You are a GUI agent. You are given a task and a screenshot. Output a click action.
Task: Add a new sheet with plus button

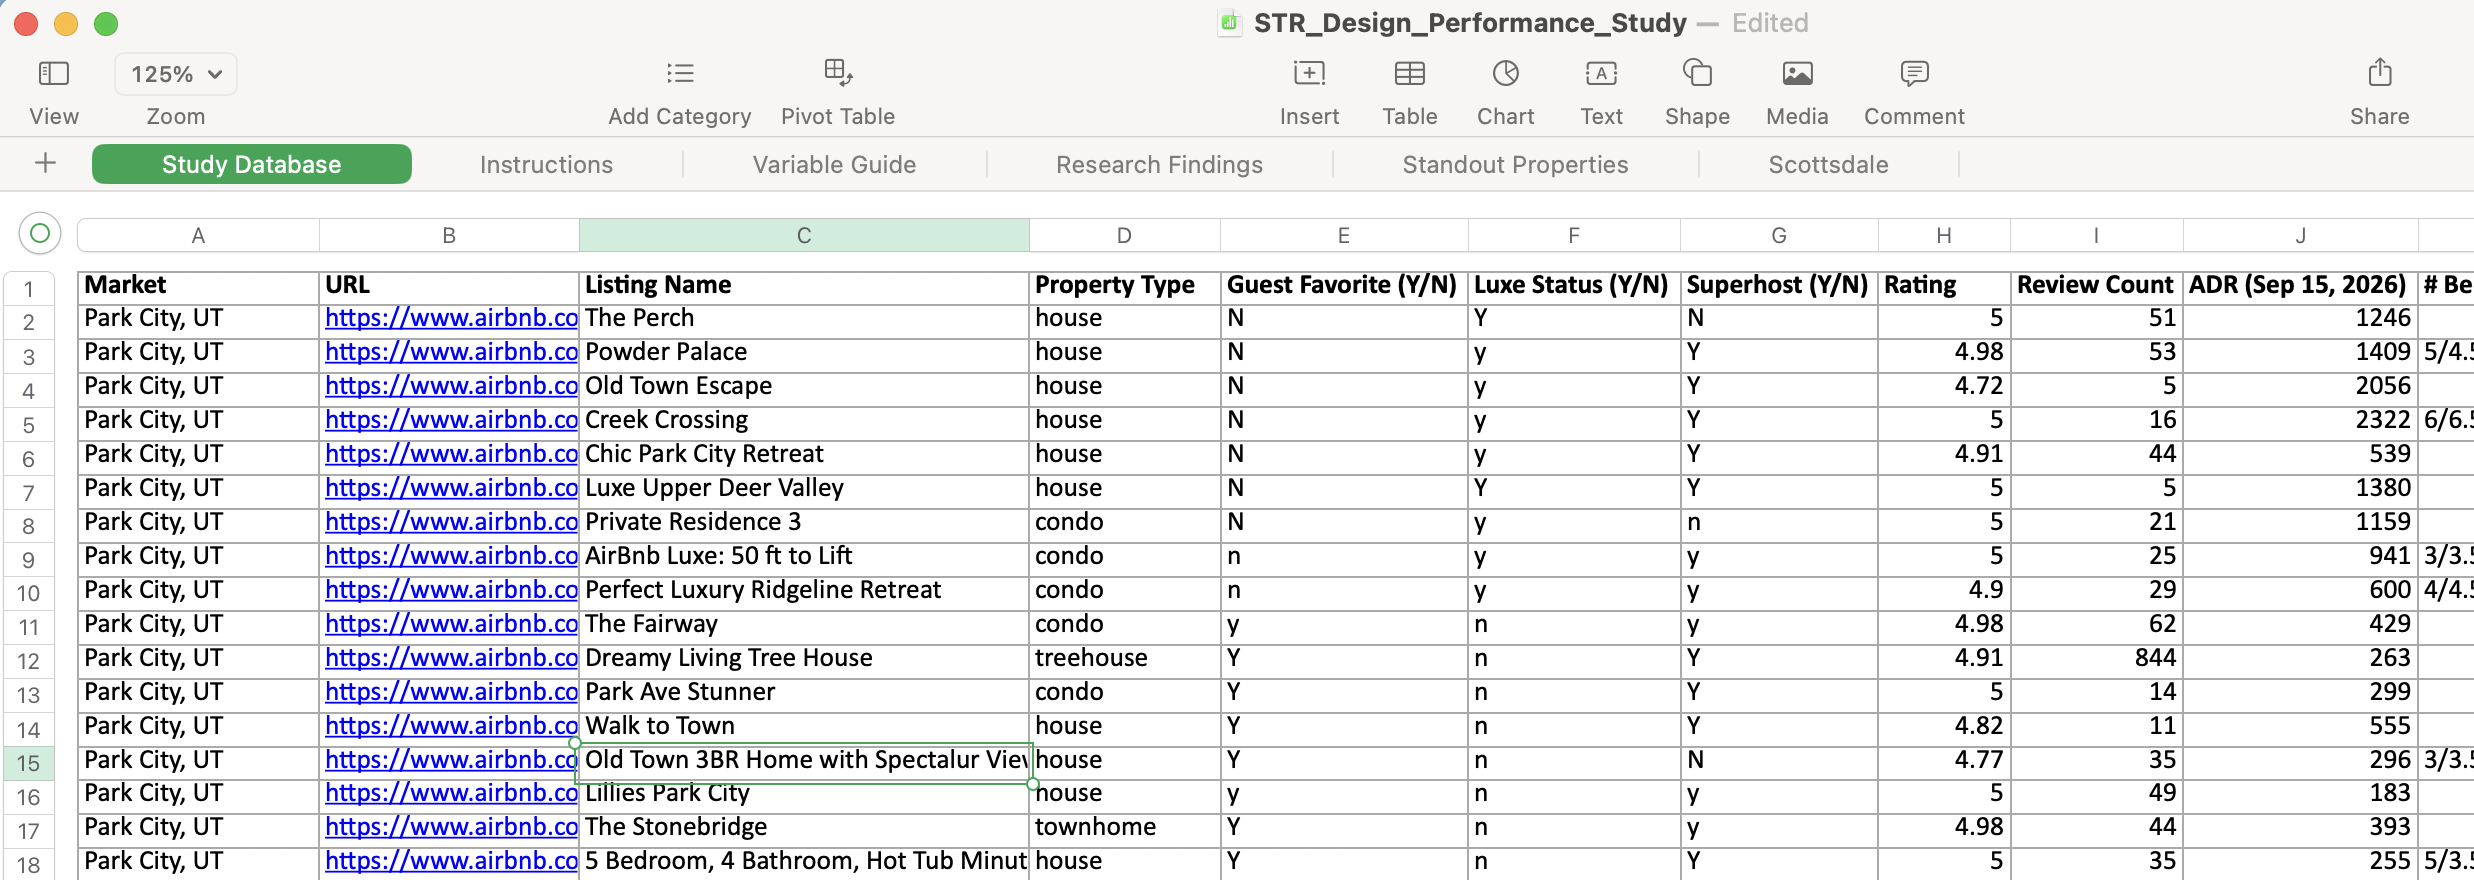pos(45,163)
